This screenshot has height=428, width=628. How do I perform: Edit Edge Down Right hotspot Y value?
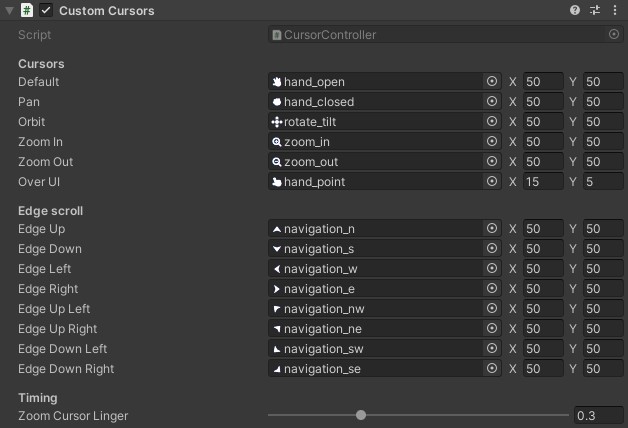click(x=603, y=369)
